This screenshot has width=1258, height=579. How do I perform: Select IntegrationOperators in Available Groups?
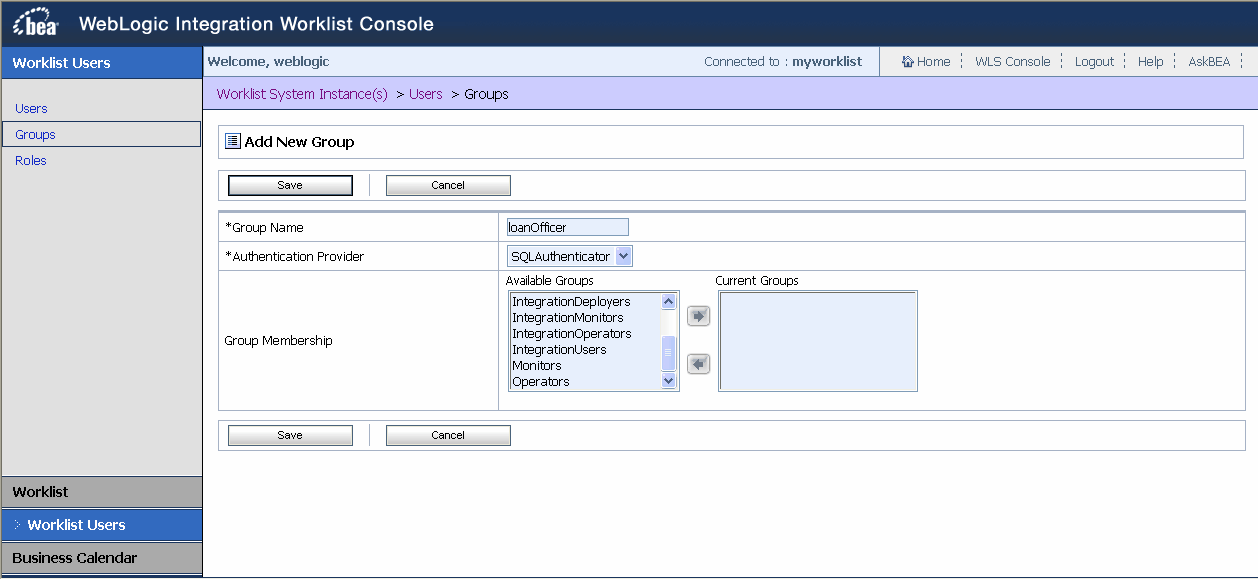pos(572,334)
